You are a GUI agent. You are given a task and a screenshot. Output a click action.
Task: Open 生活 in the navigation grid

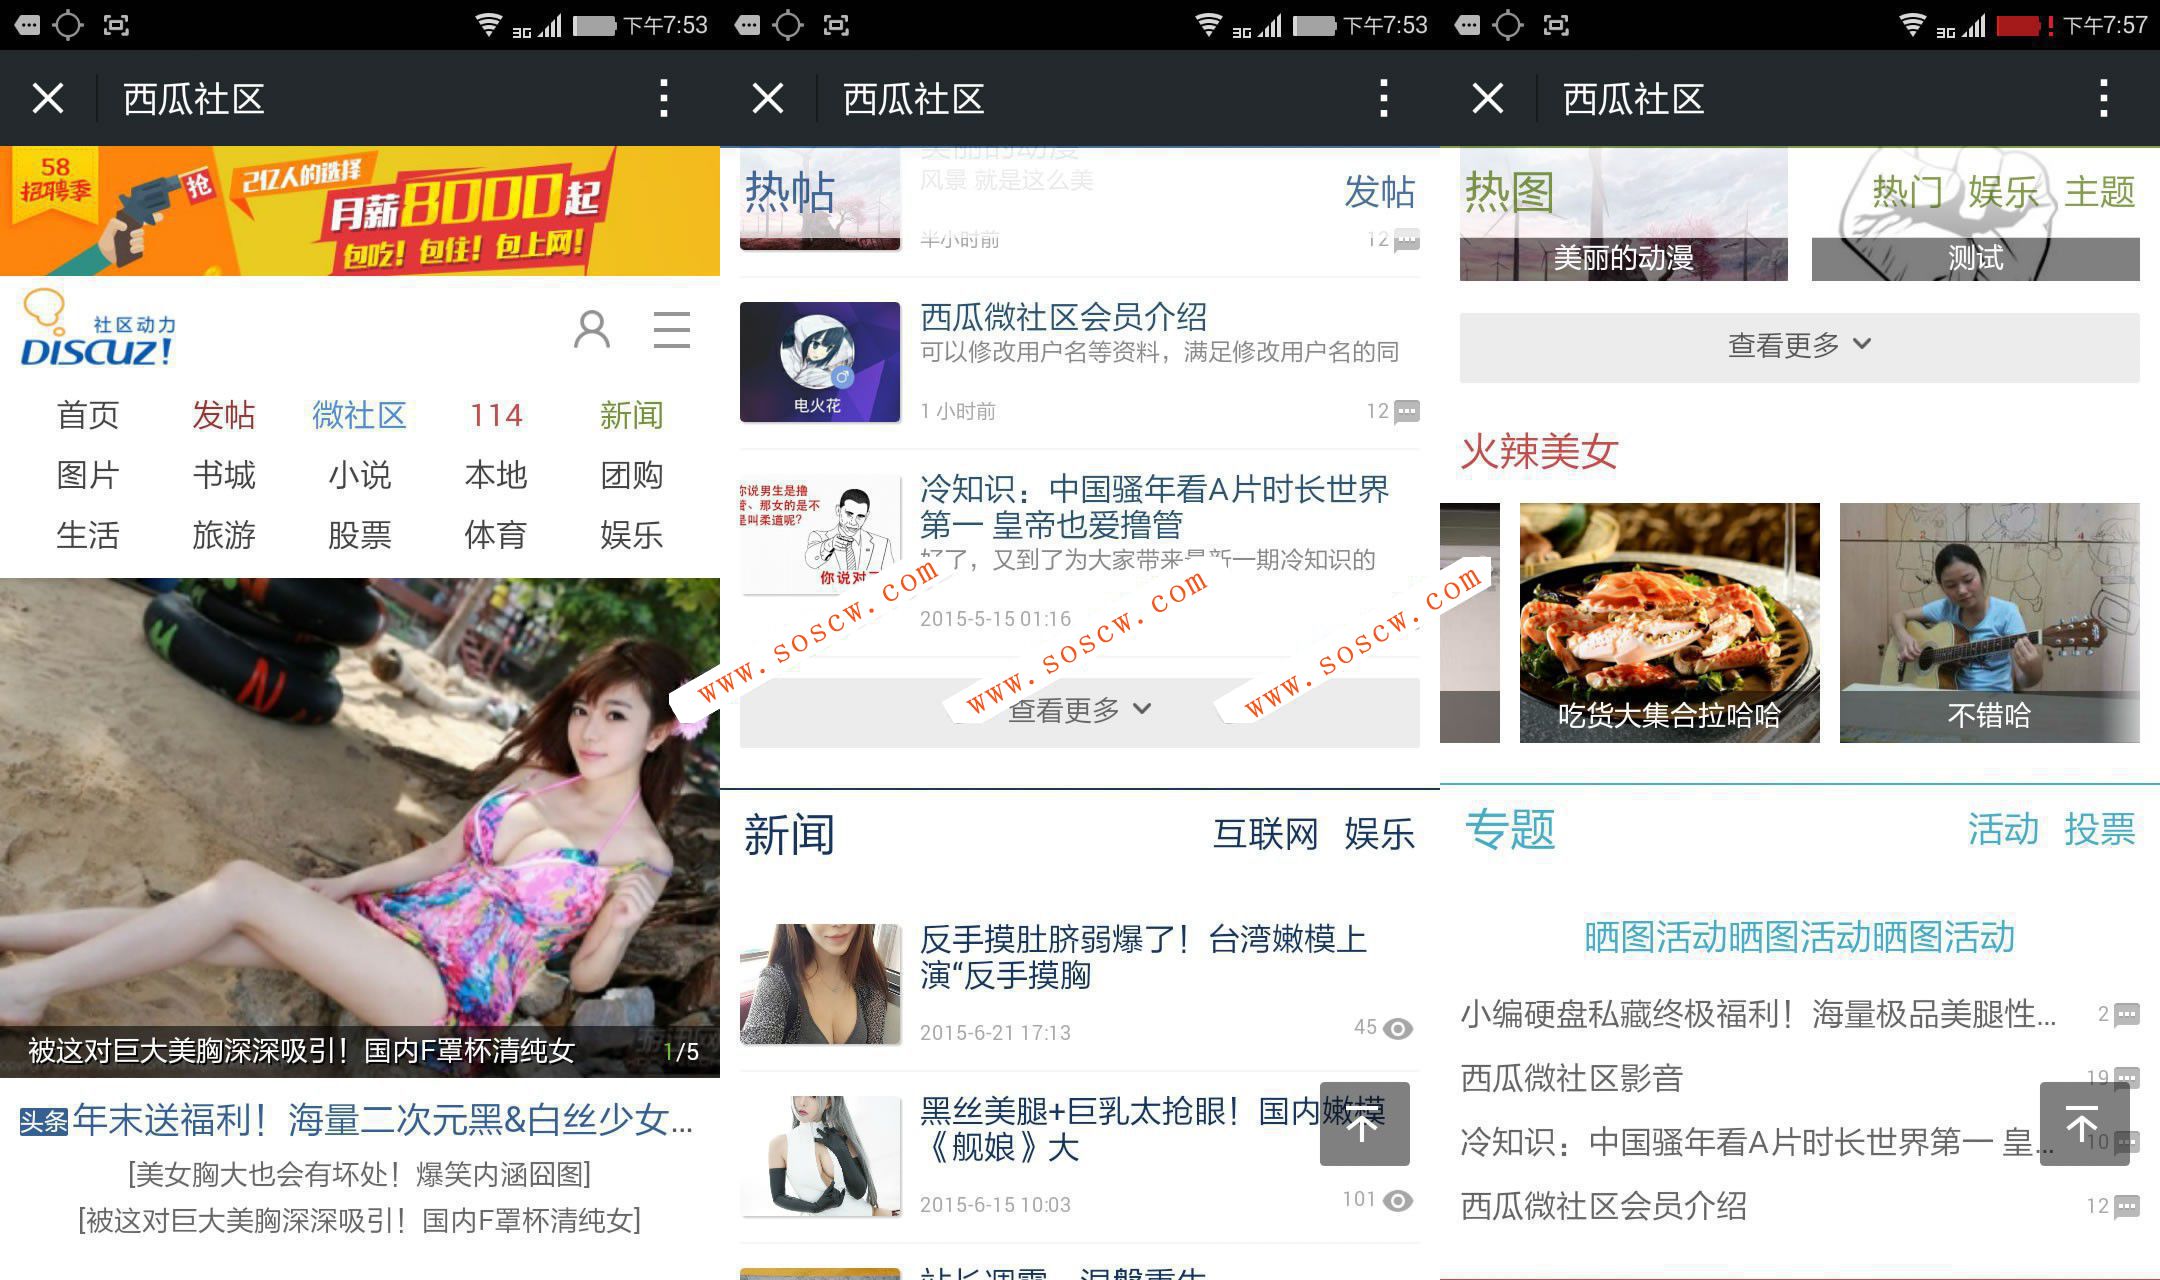pyautogui.click(x=88, y=535)
